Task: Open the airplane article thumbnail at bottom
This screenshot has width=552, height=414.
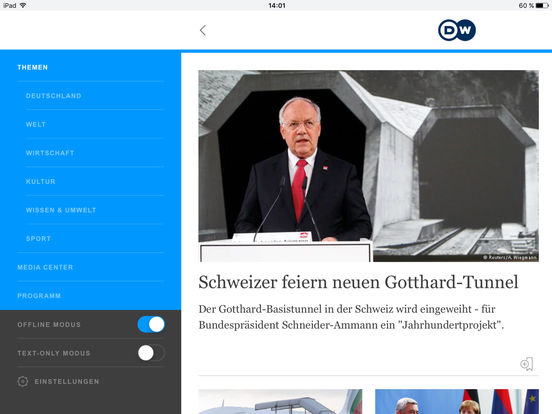Action: 280,401
